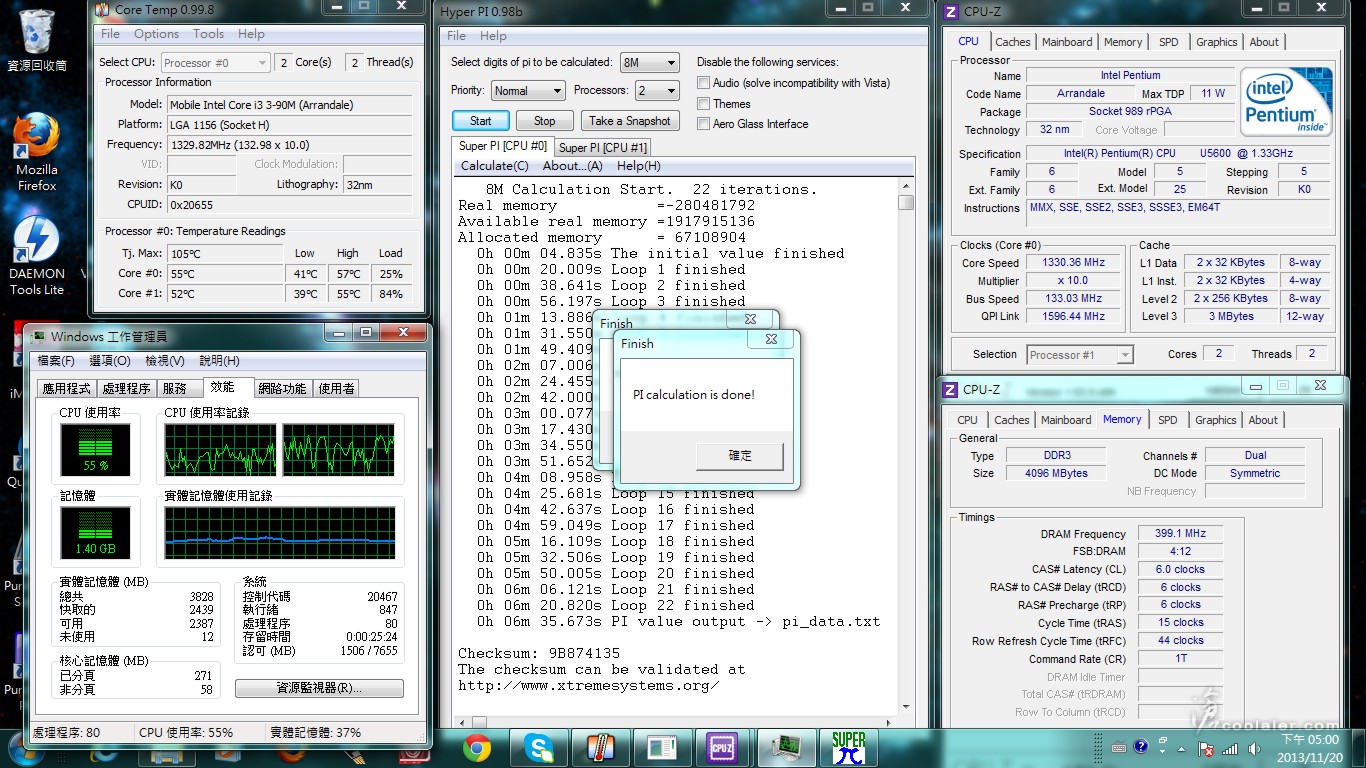Open Select CPU dropdown in Core Temp
Screen dimensions: 1366x768
[x=214, y=62]
